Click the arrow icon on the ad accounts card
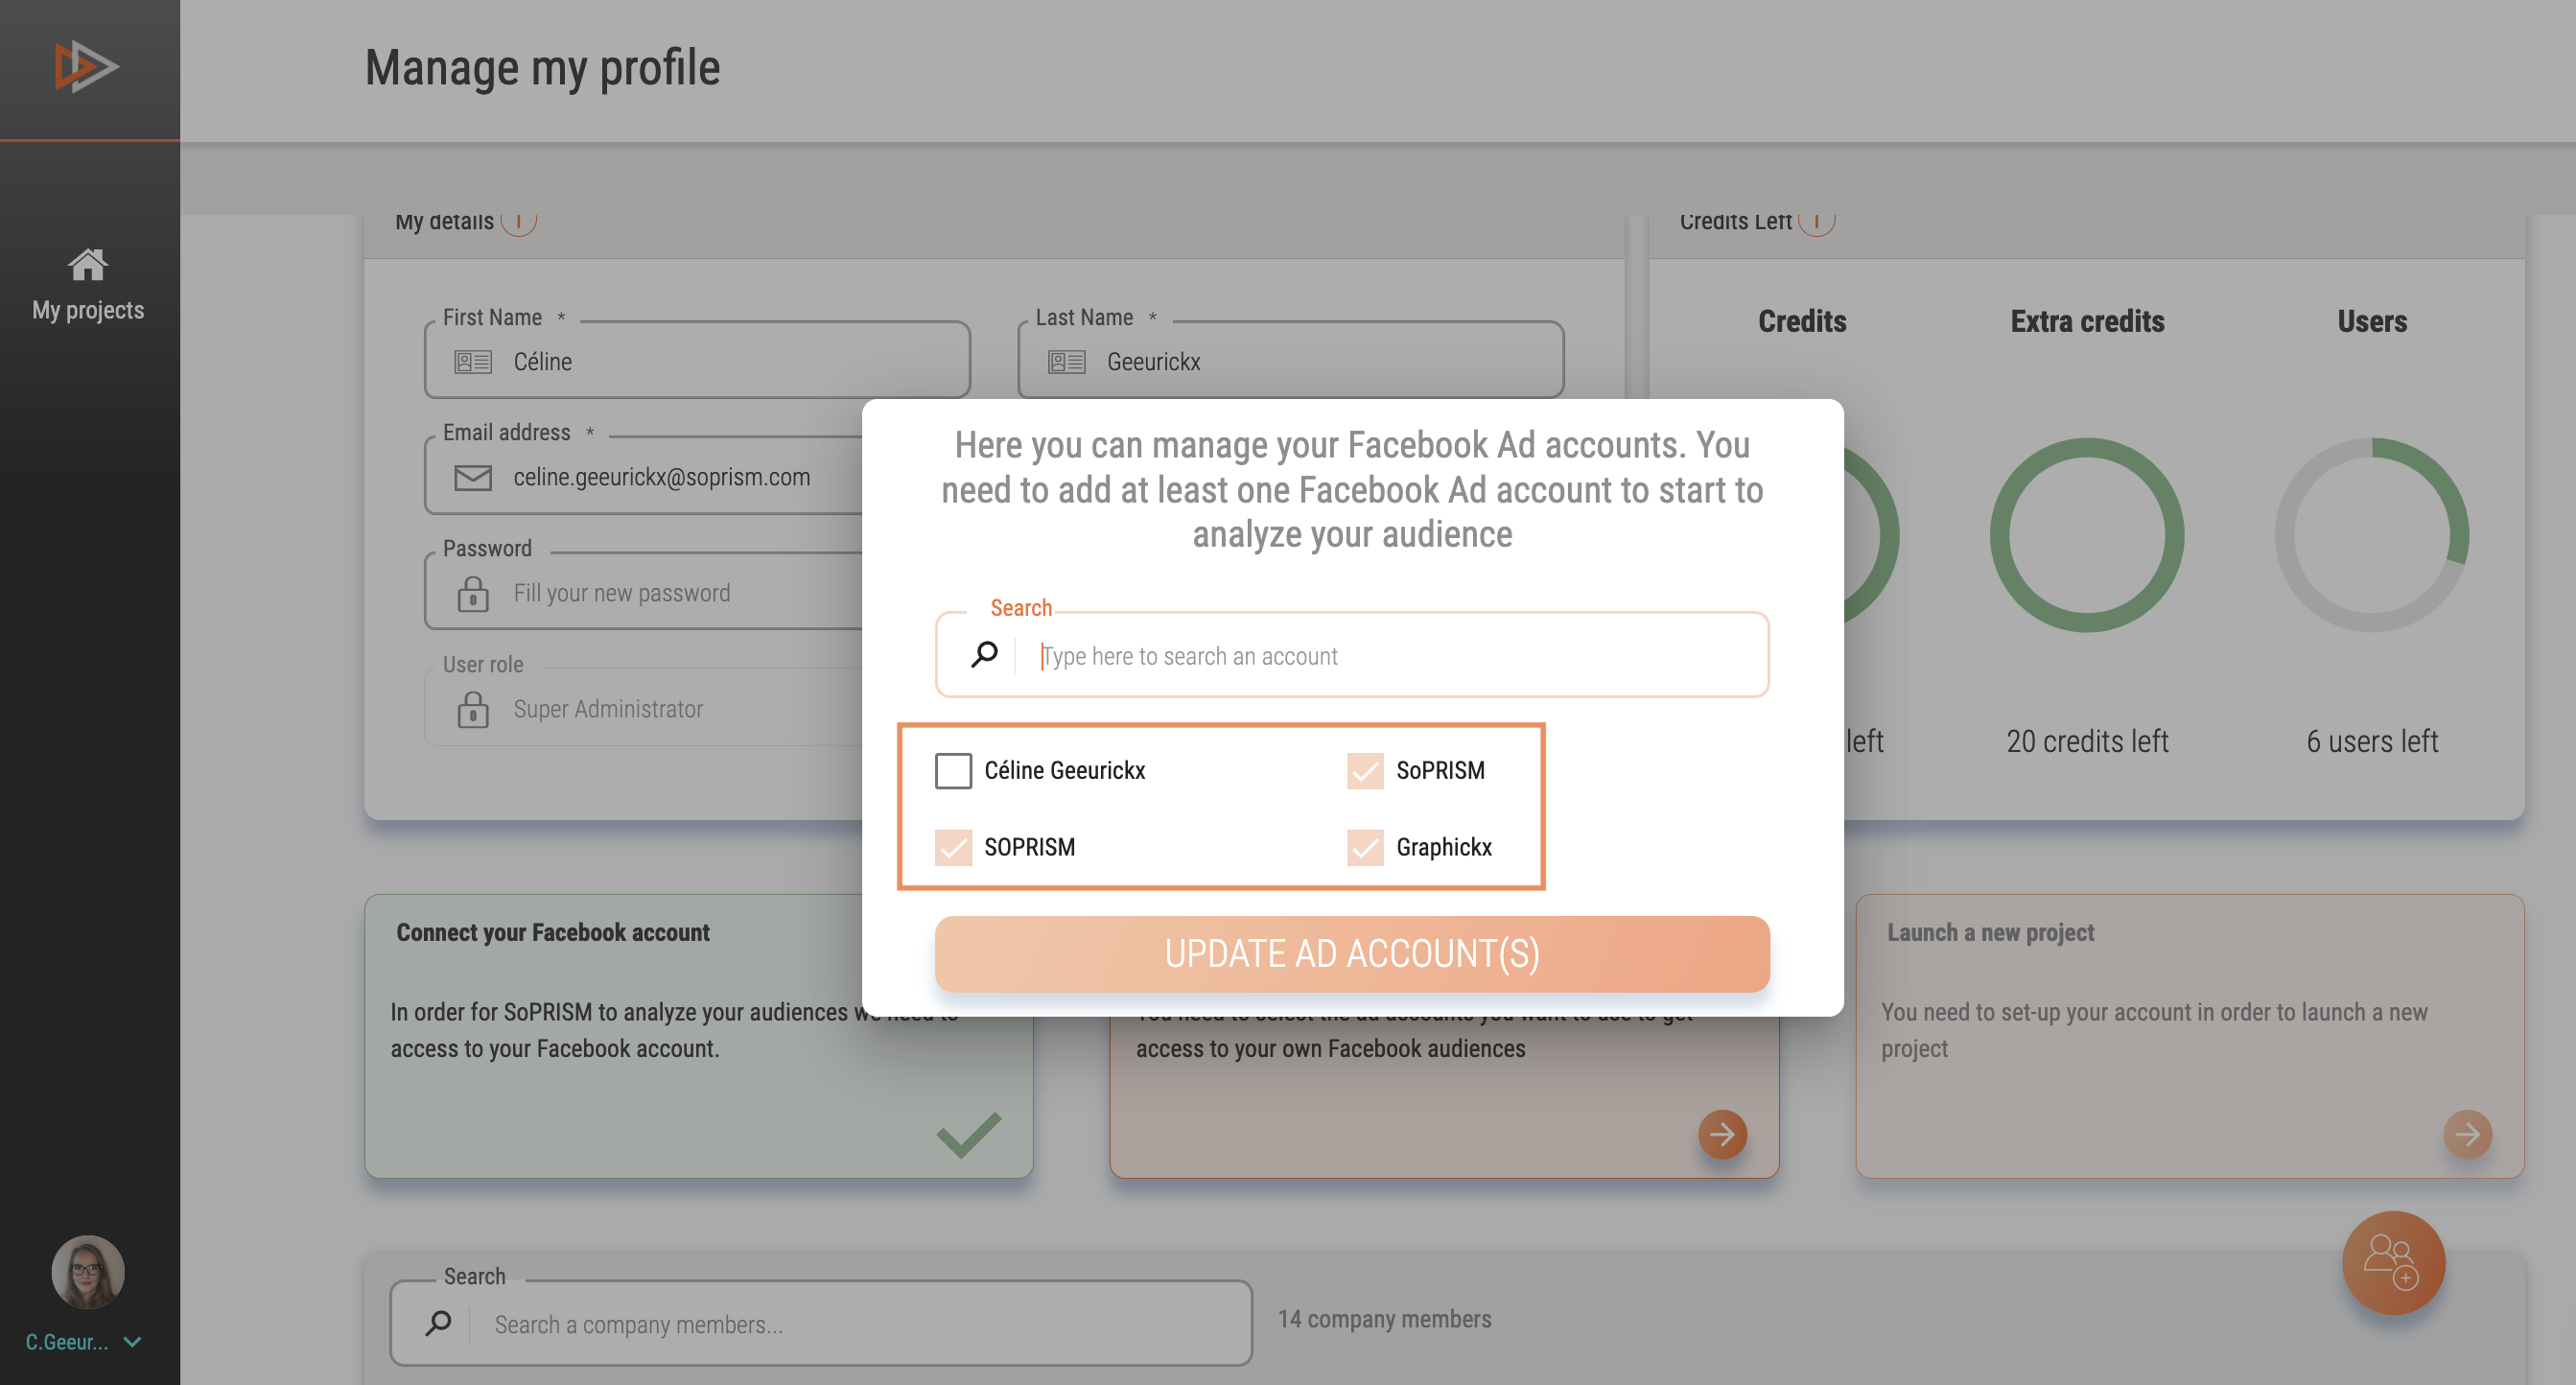 [1722, 1134]
